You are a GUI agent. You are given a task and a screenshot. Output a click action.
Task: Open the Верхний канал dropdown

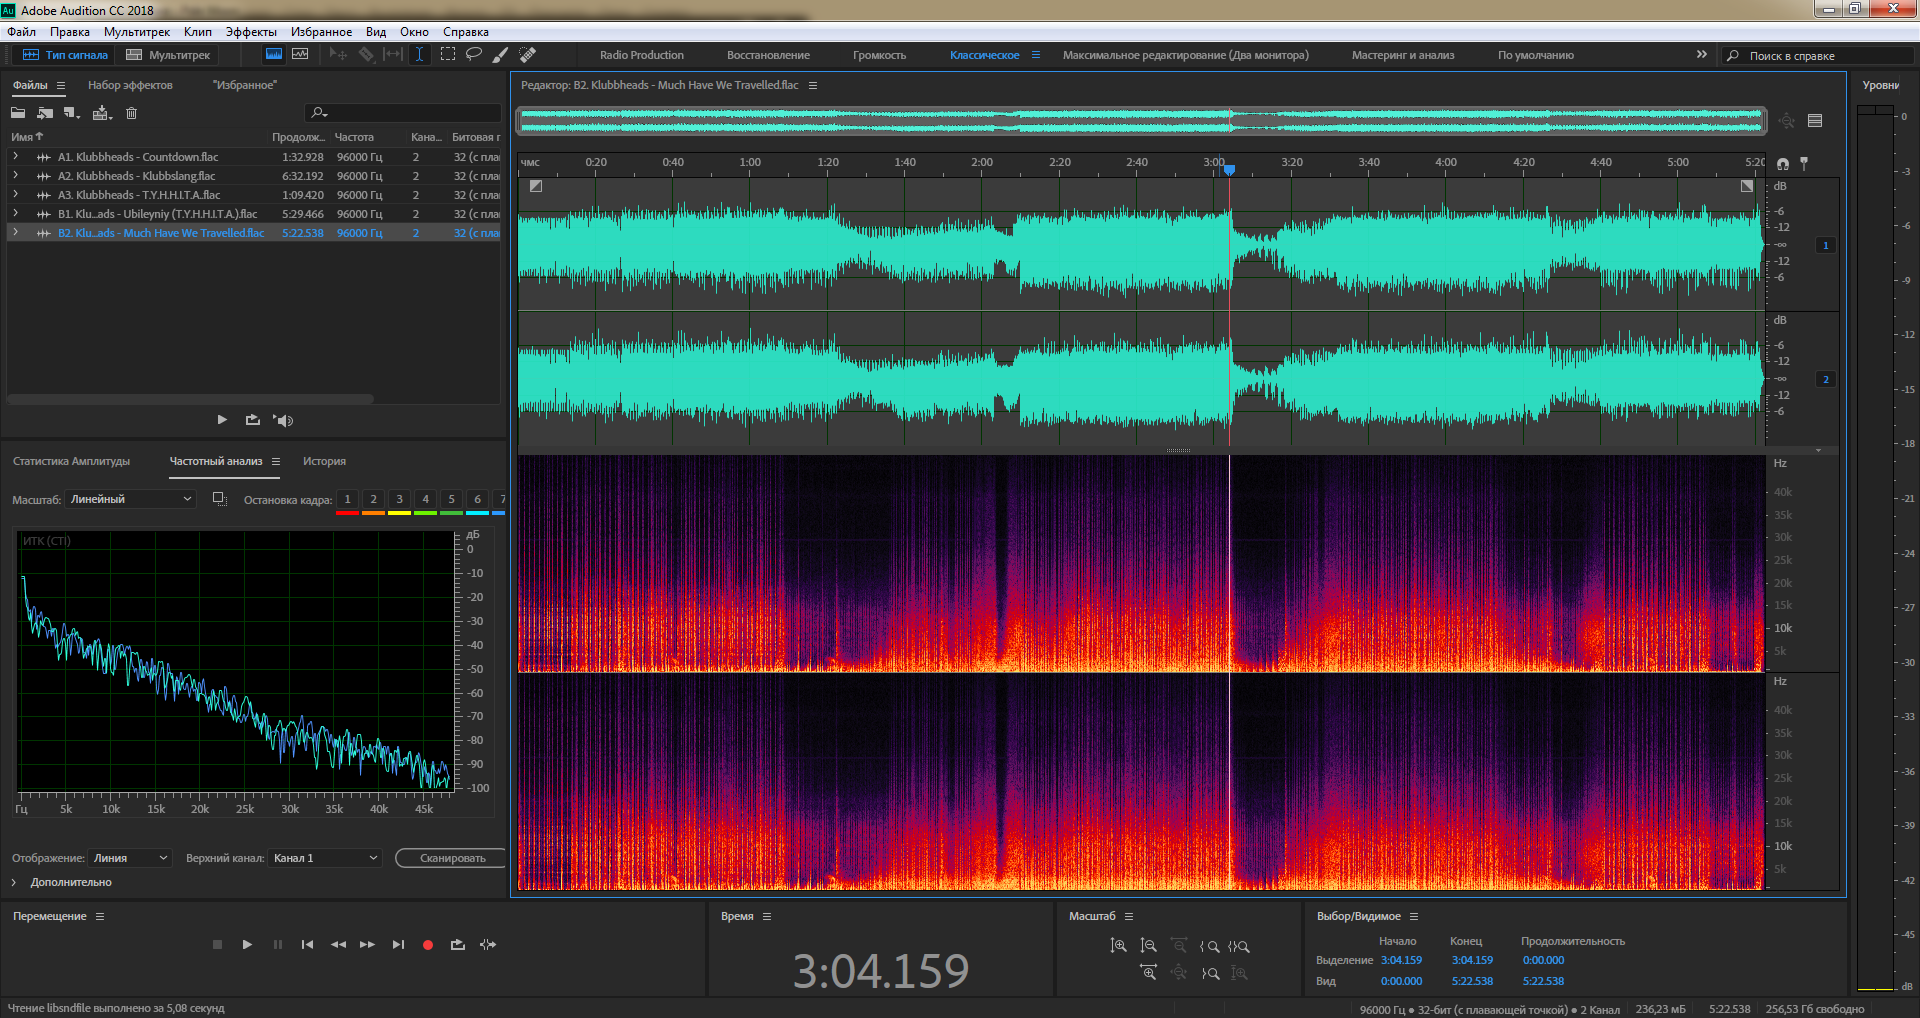pyautogui.click(x=325, y=858)
